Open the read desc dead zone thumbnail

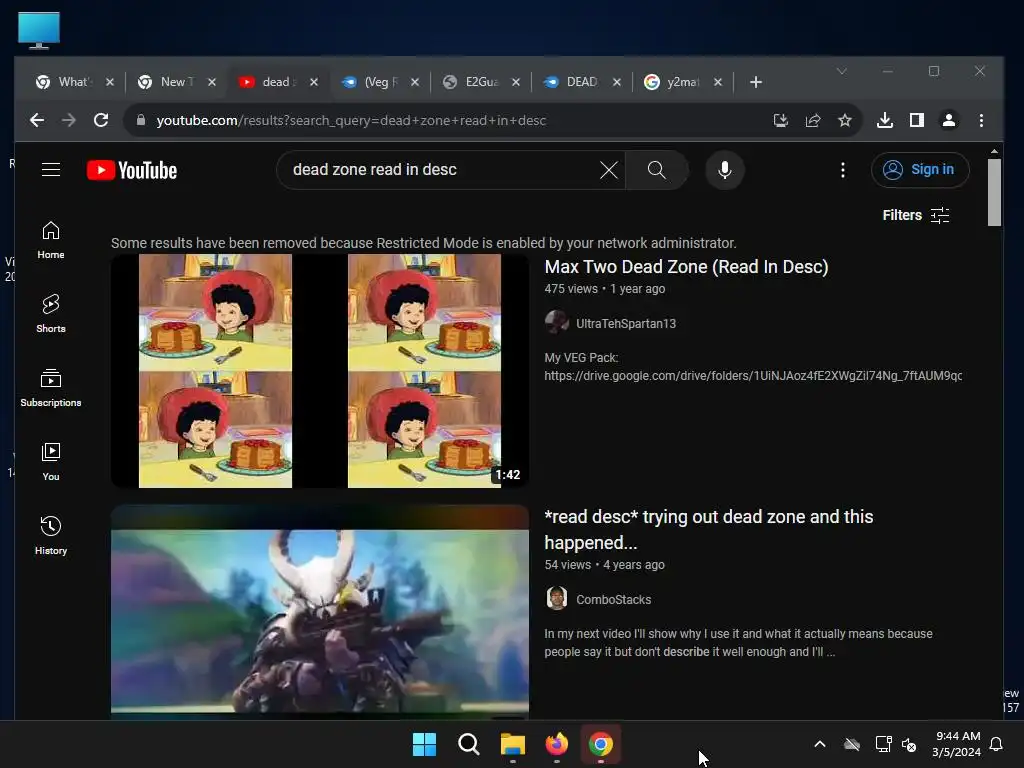(x=320, y=611)
